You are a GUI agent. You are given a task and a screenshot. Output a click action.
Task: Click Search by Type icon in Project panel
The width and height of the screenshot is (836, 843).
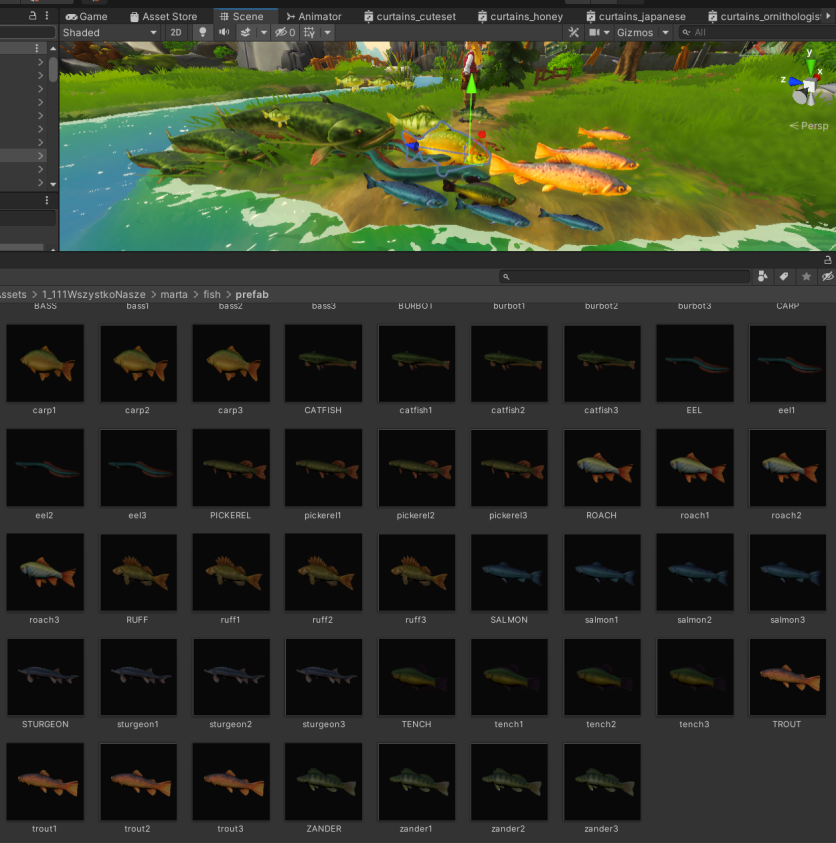coord(763,276)
